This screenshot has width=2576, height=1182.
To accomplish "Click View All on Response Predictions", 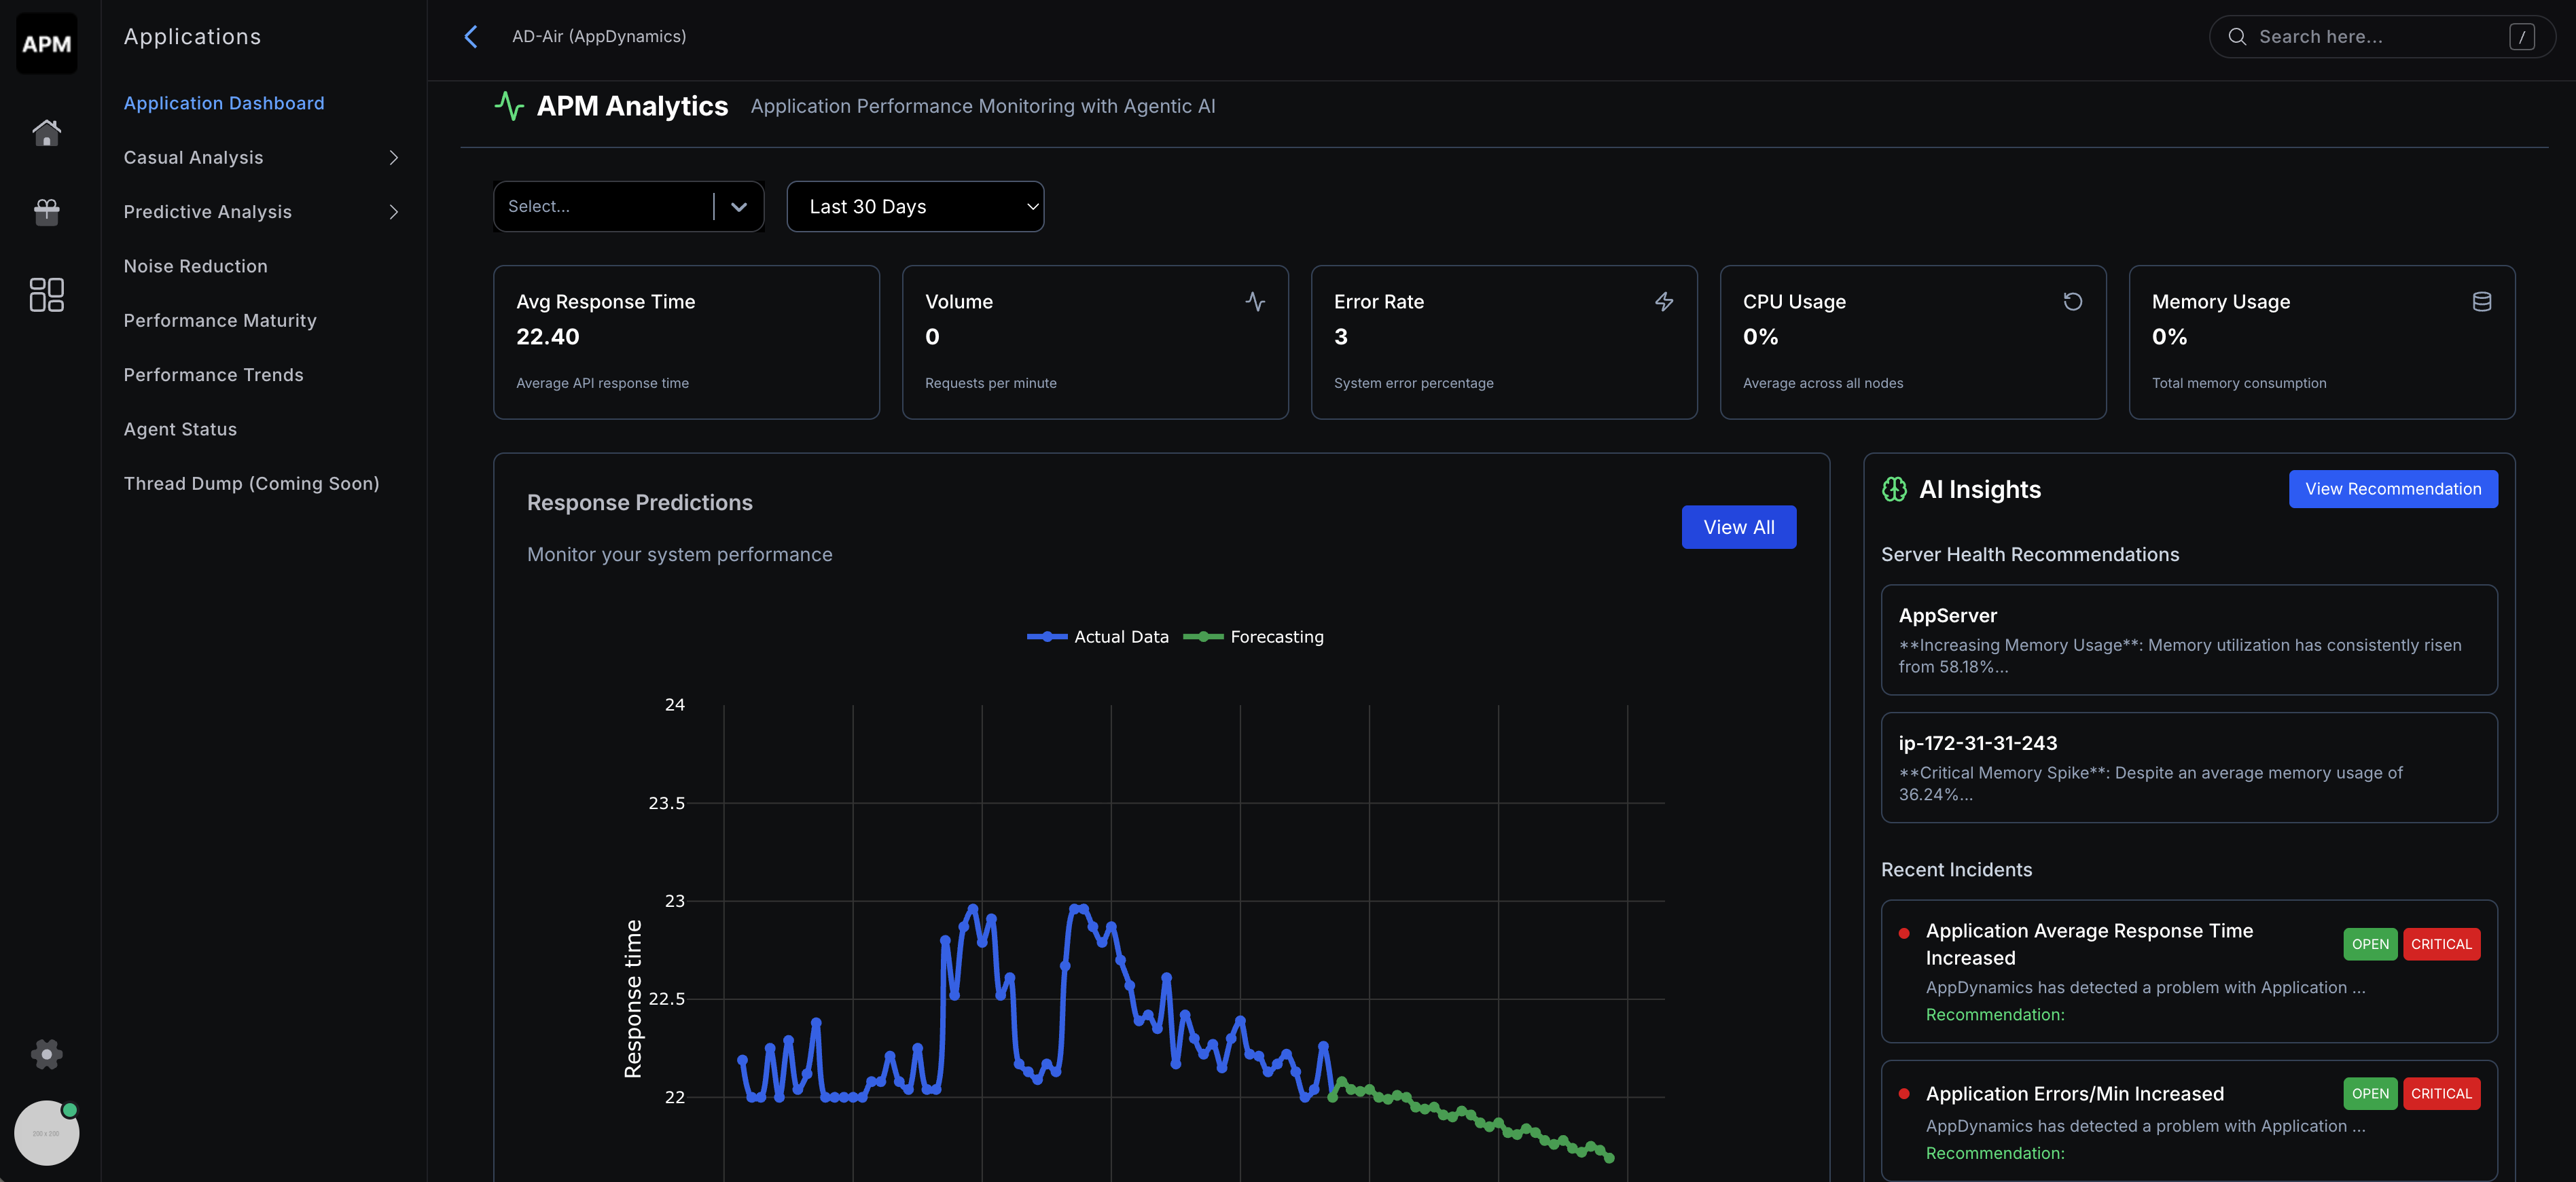I will click(1739, 527).
